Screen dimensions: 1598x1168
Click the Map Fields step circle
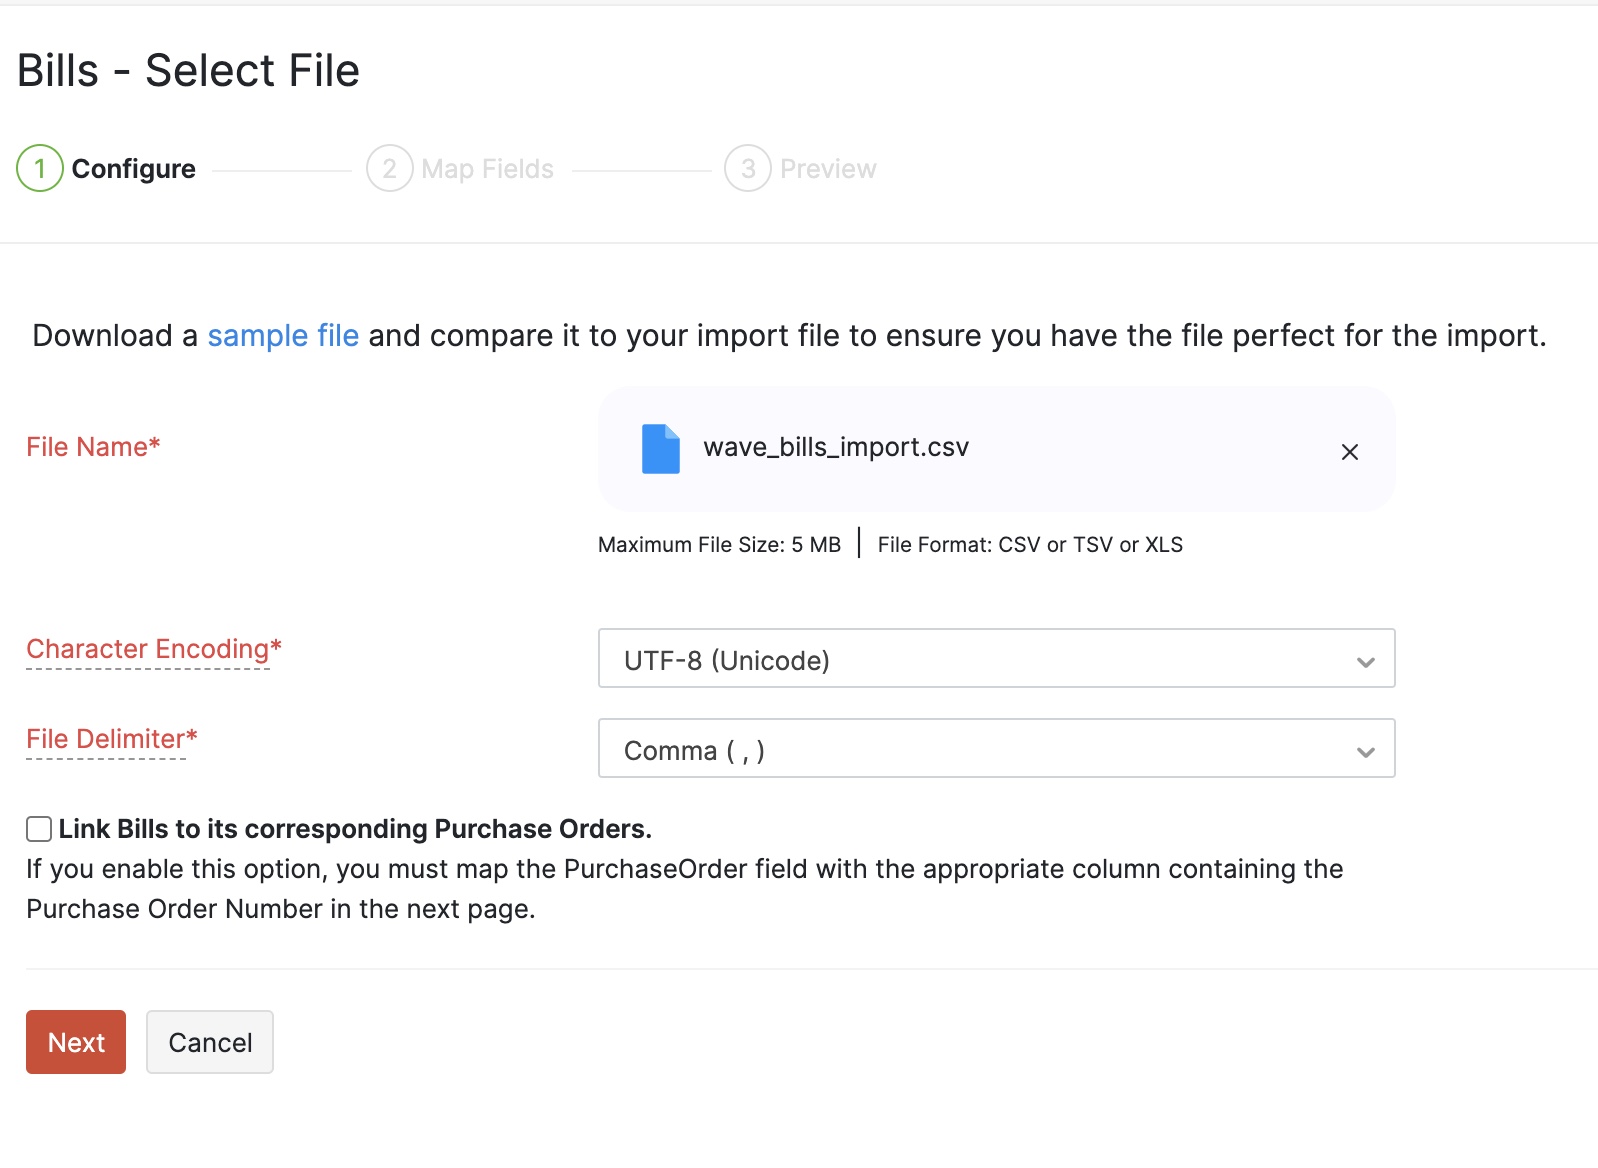click(391, 168)
